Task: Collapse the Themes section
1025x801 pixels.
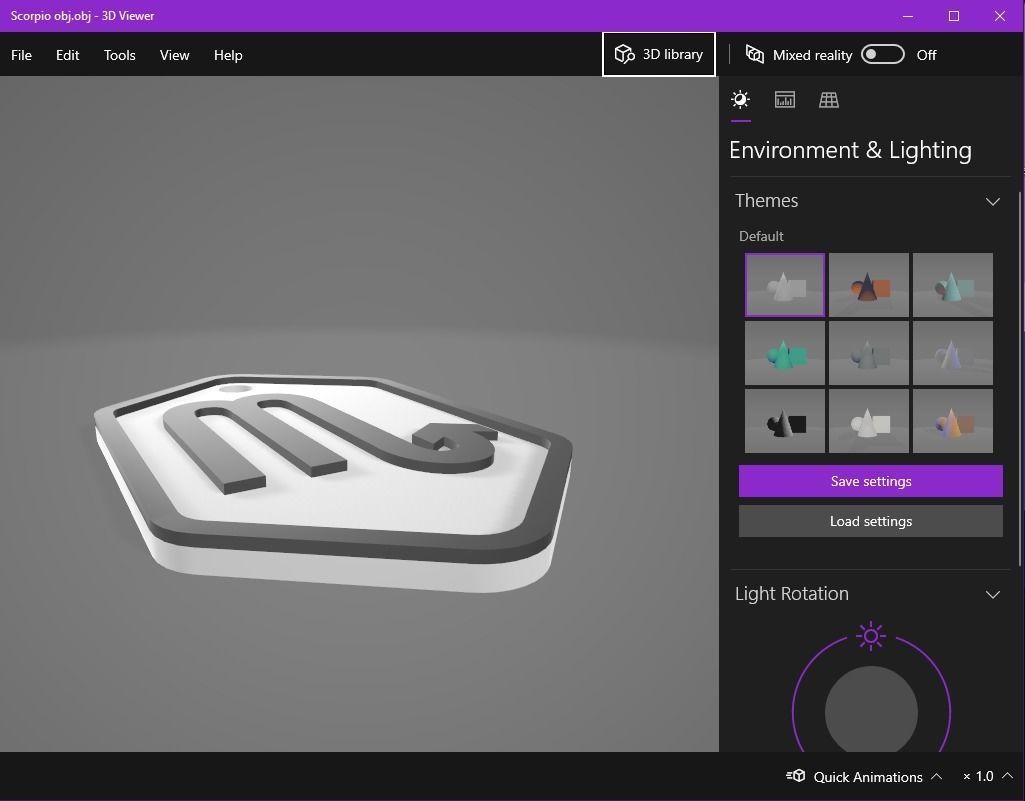Action: point(992,201)
